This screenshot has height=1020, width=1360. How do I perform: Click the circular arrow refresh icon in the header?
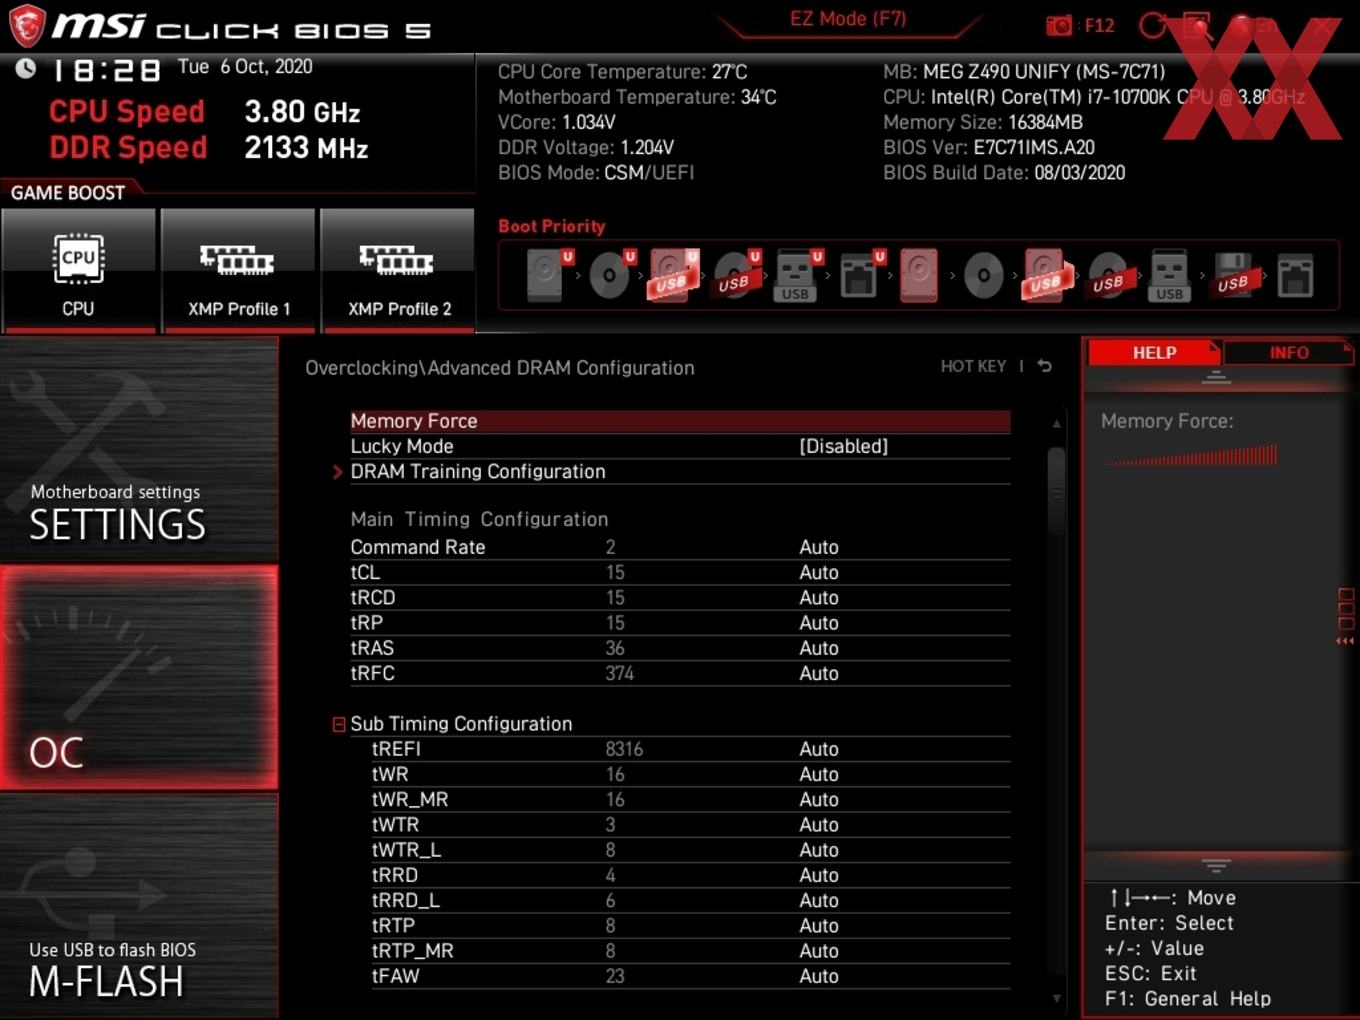pos(1153,26)
